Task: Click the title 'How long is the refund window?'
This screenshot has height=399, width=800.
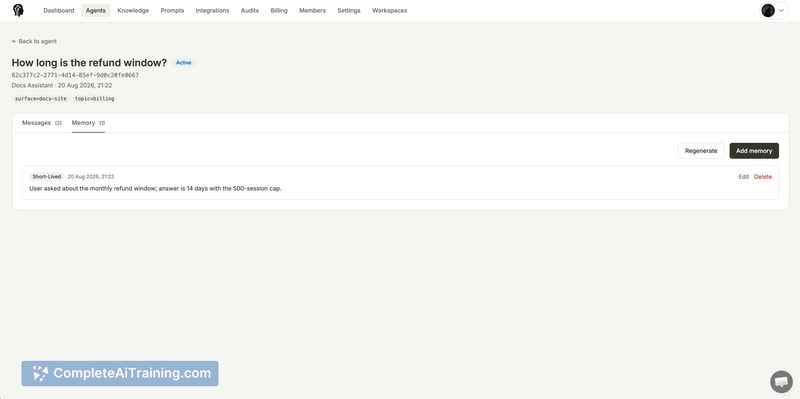Action: click(89, 63)
